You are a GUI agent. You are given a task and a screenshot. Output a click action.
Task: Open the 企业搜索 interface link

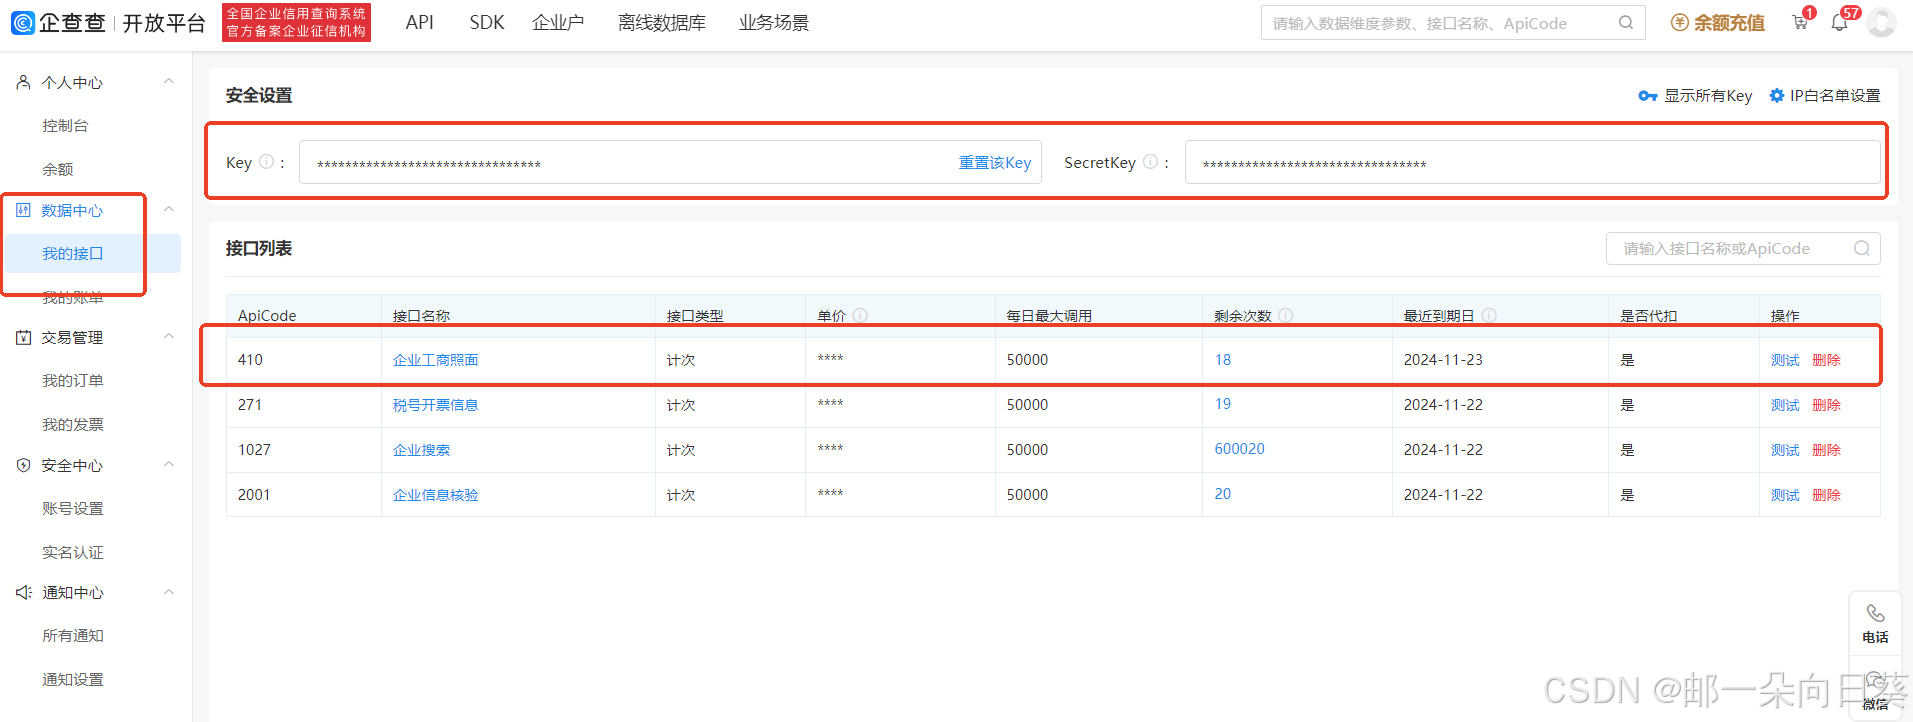point(422,450)
